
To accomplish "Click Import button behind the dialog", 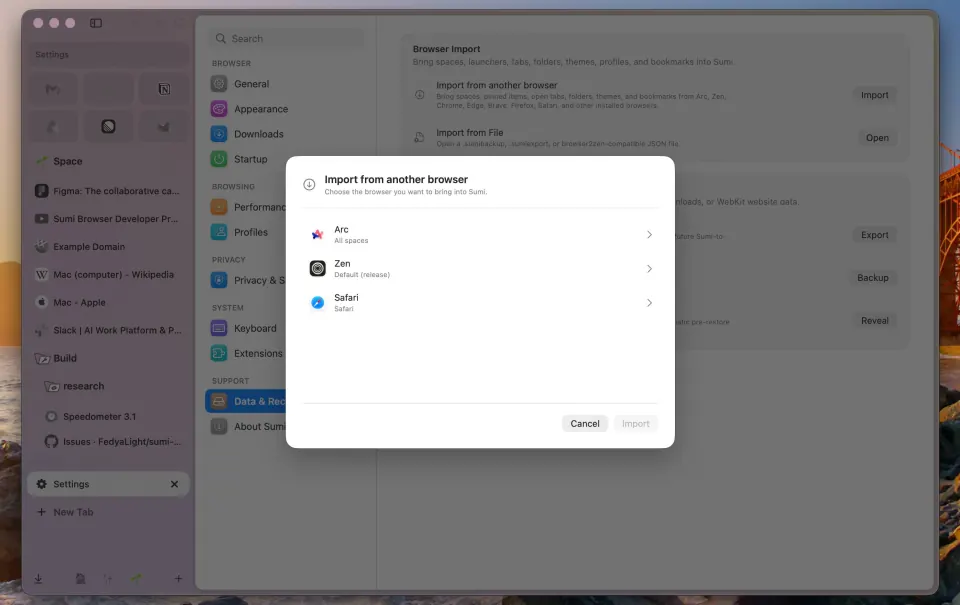I will coord(874,95).
